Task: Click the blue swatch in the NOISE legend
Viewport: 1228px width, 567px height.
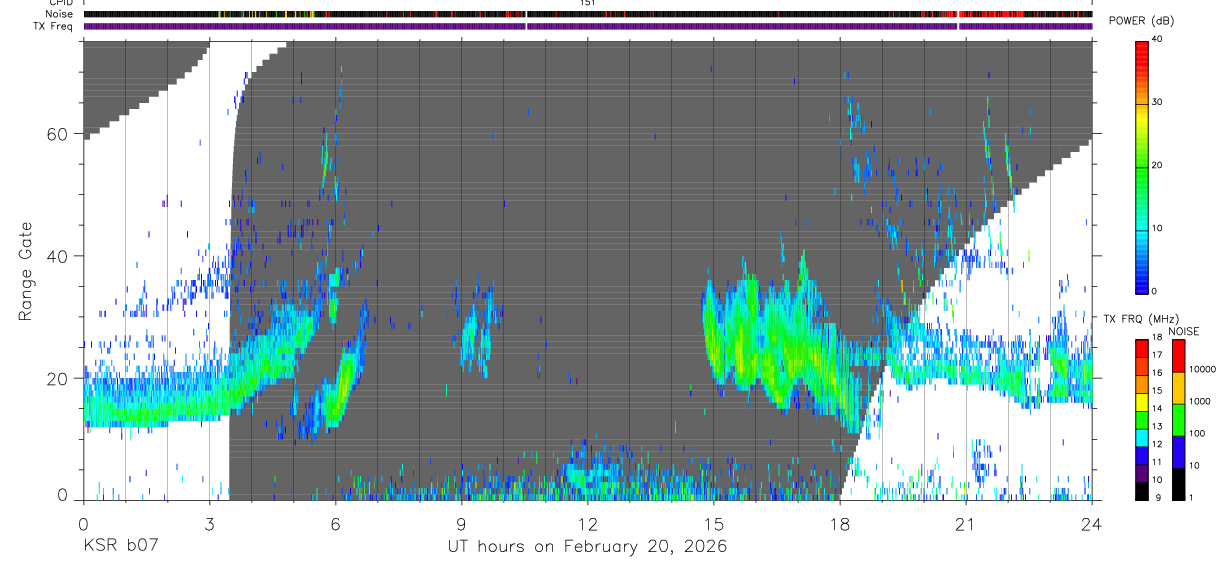Action: 1178,452
